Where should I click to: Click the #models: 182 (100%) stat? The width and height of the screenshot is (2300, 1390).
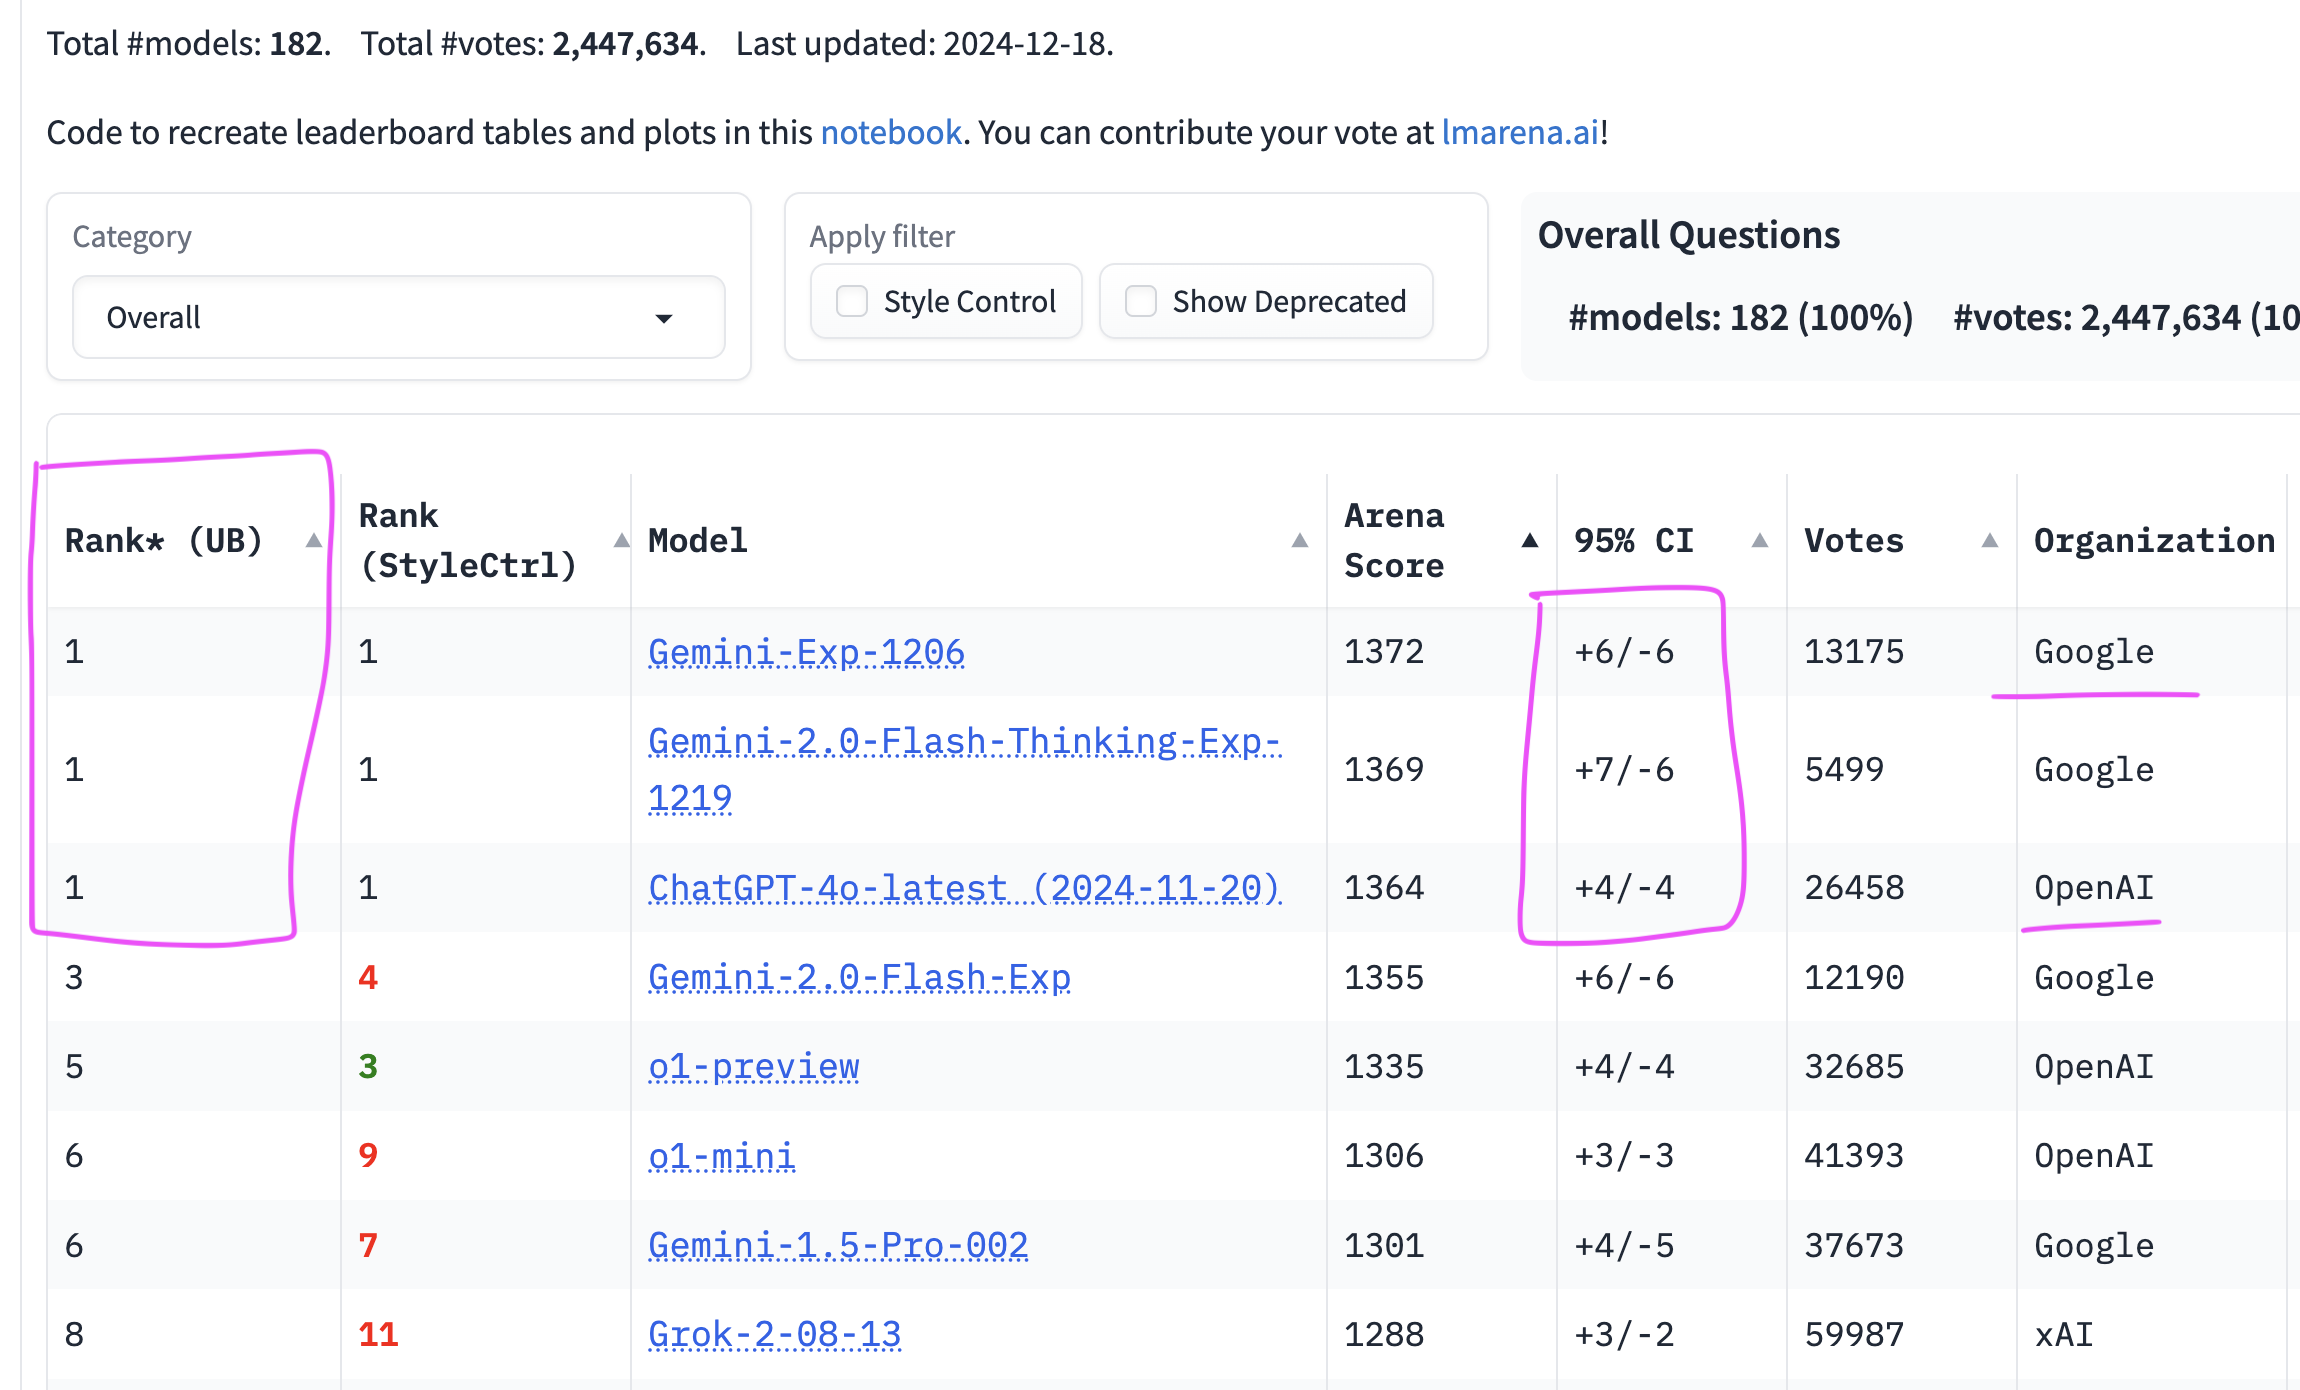pos(1741,317)
